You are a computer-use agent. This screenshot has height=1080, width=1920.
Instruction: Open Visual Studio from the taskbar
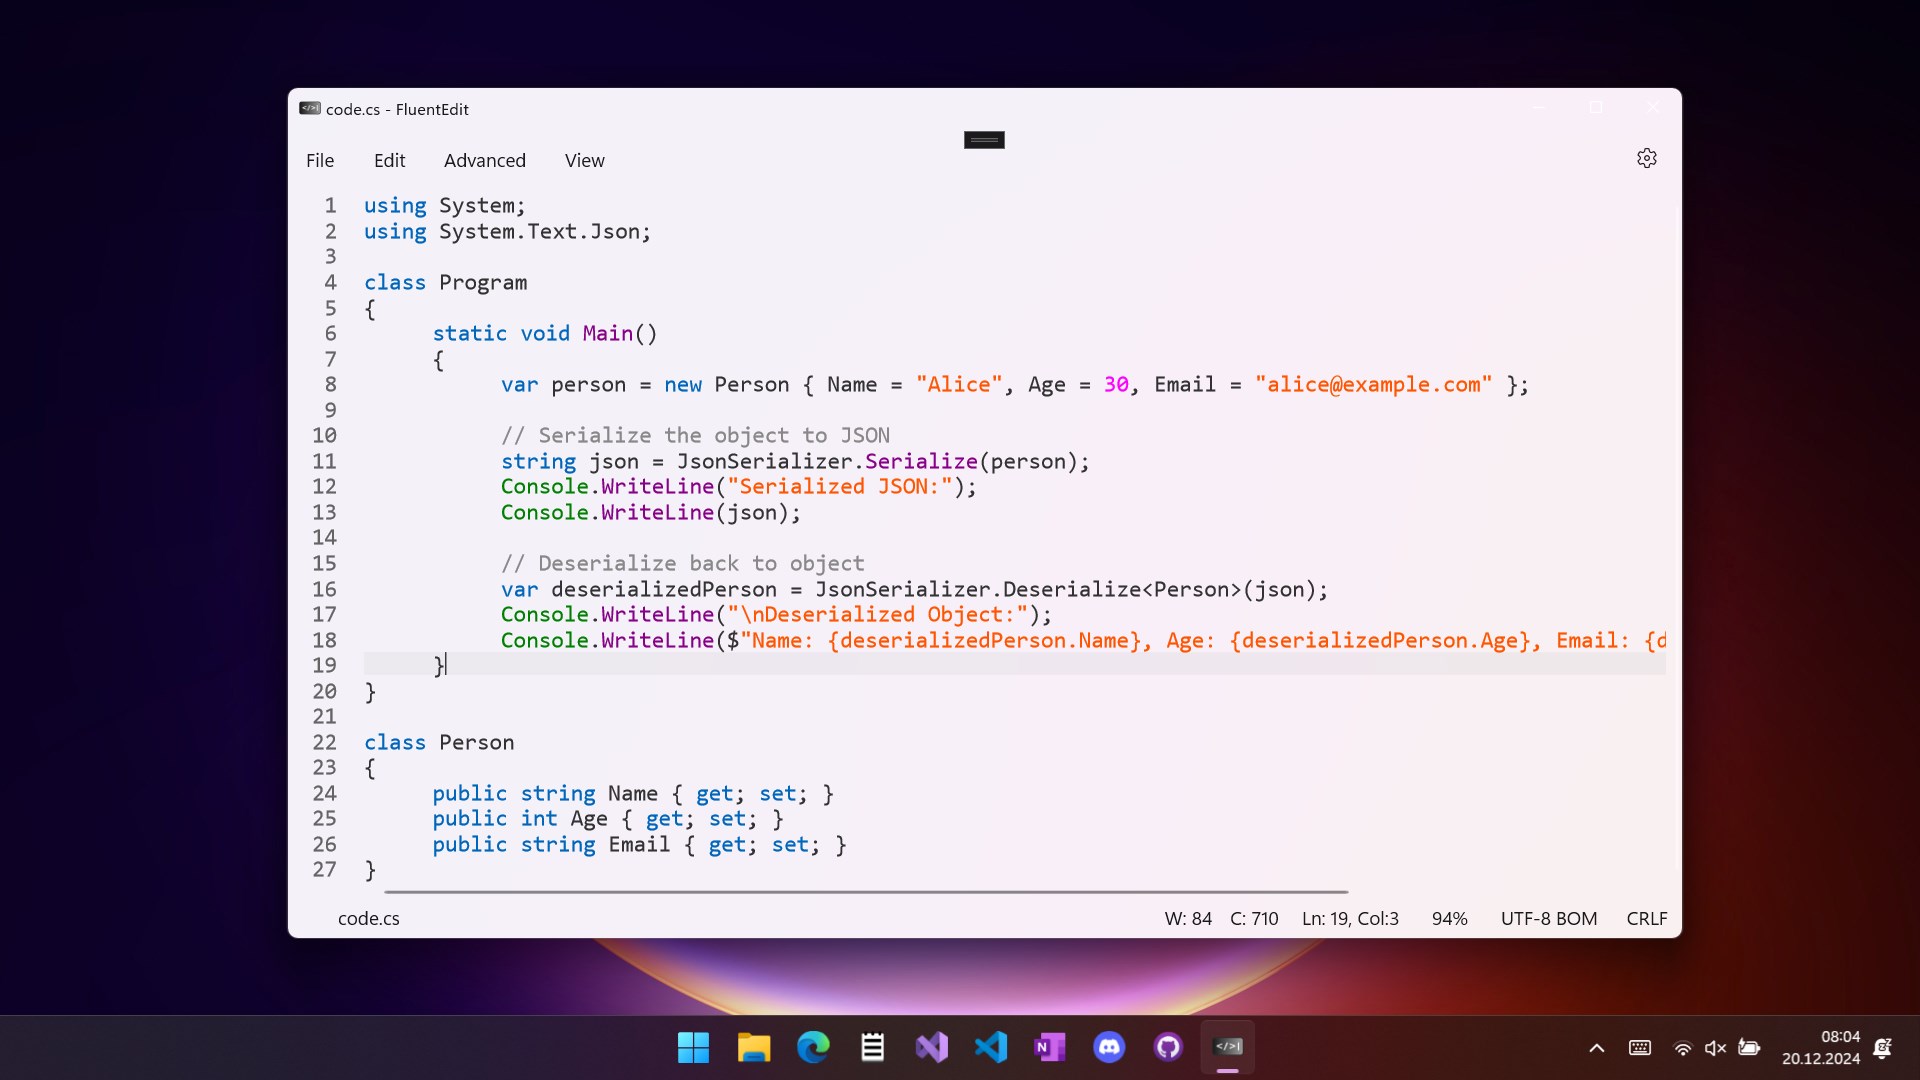[931, 1047]
